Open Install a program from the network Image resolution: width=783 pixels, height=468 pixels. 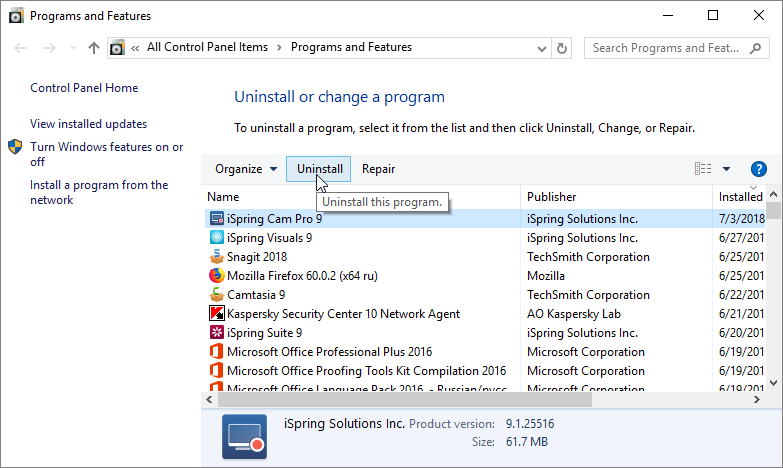click(x=99, y=192)
